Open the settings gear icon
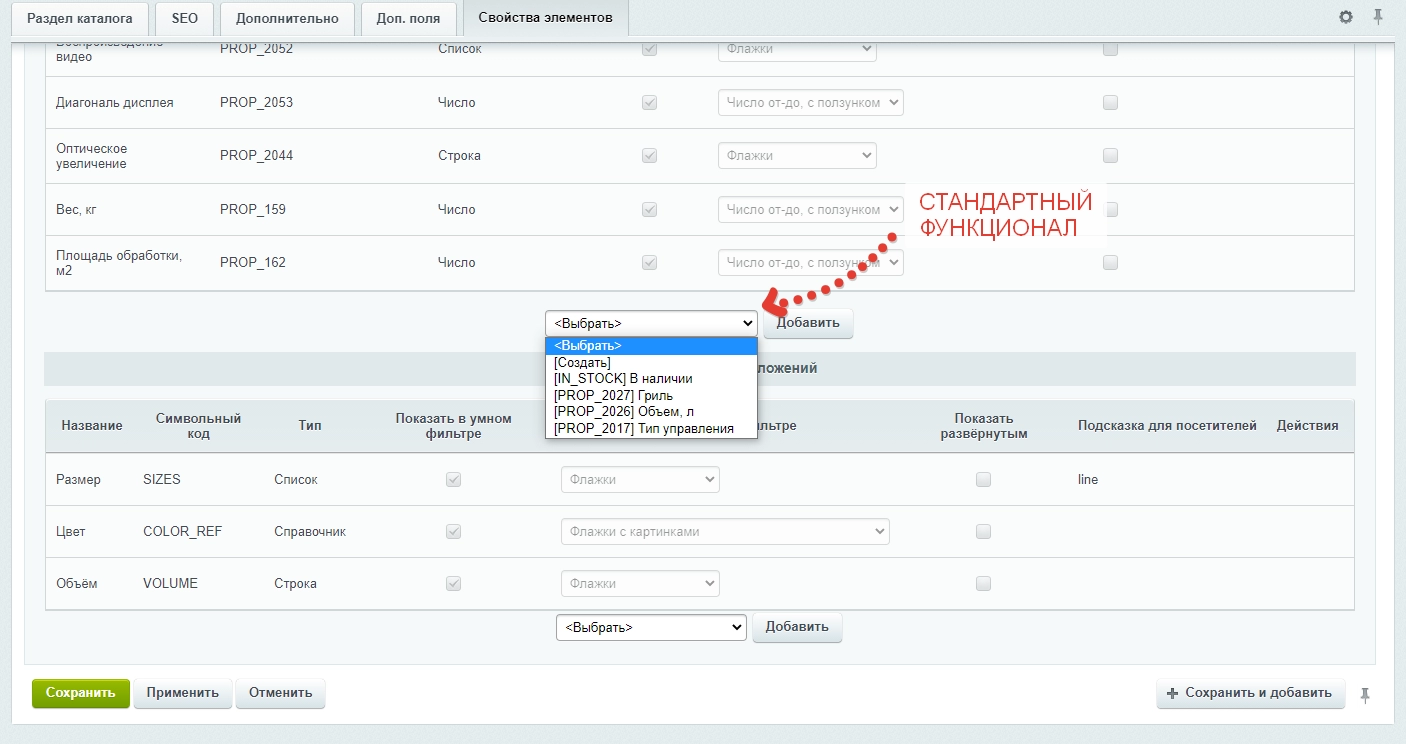The height and width of the screenshot is (744, 1406). (1345, 17)
